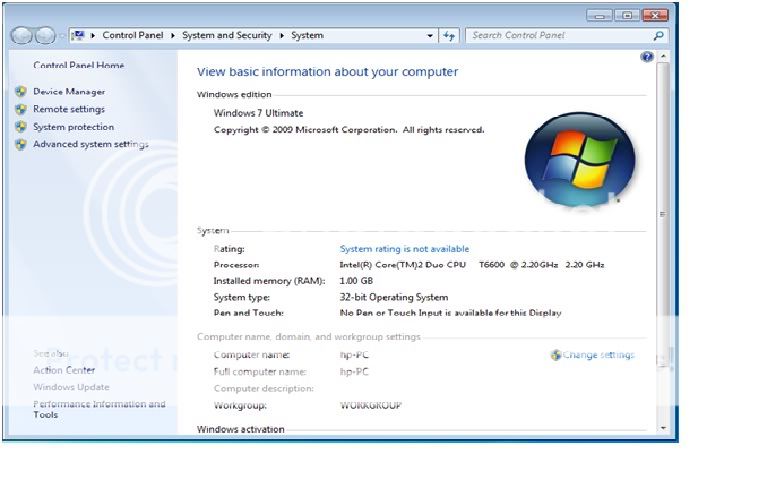
Task: Click the Copyright 2009 Microsoft Corporation text
Action: click(x=349, y=130)
